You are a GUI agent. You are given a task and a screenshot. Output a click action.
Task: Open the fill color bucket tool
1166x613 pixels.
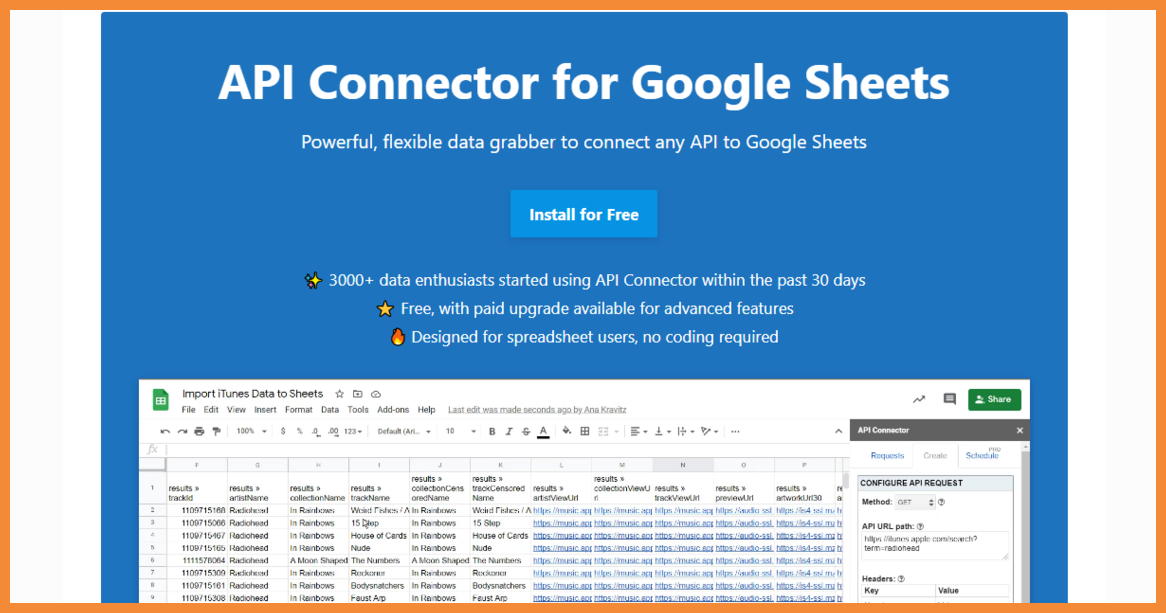pyautogui.click(x=567, y=431)
